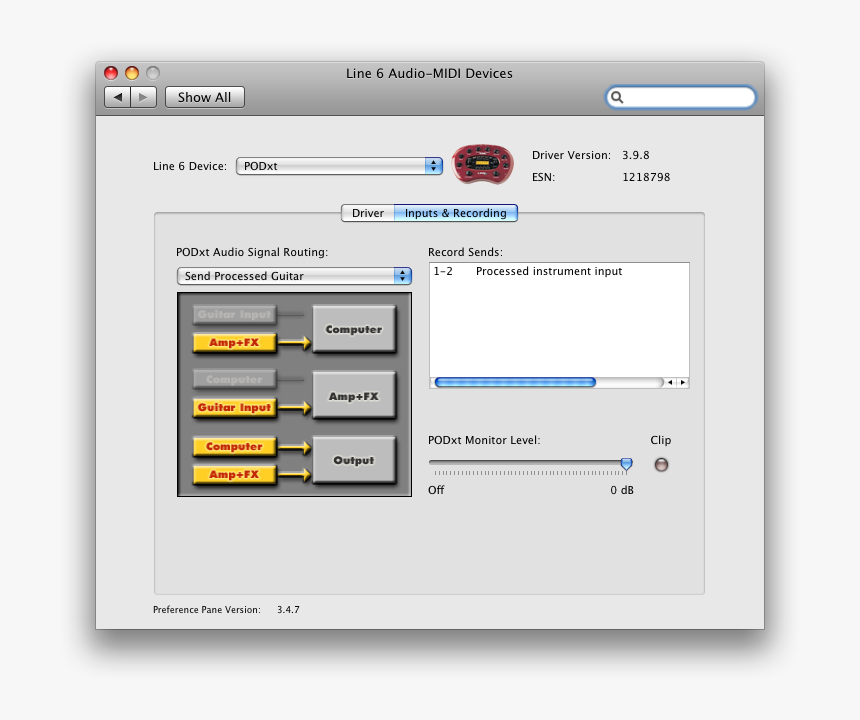
Task: Click the Driver Version value 3.9.8
Action: (x=636, y=155)
